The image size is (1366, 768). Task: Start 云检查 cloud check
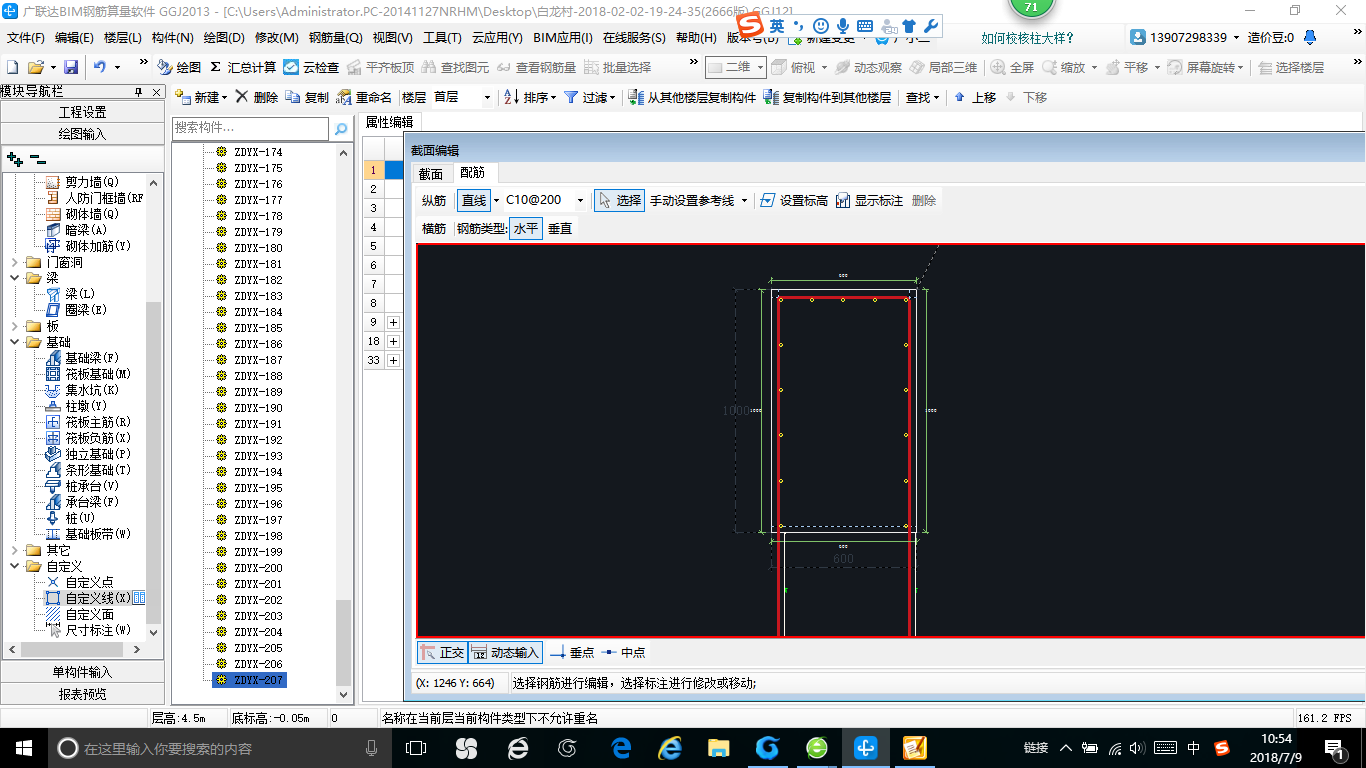point(311,67)
